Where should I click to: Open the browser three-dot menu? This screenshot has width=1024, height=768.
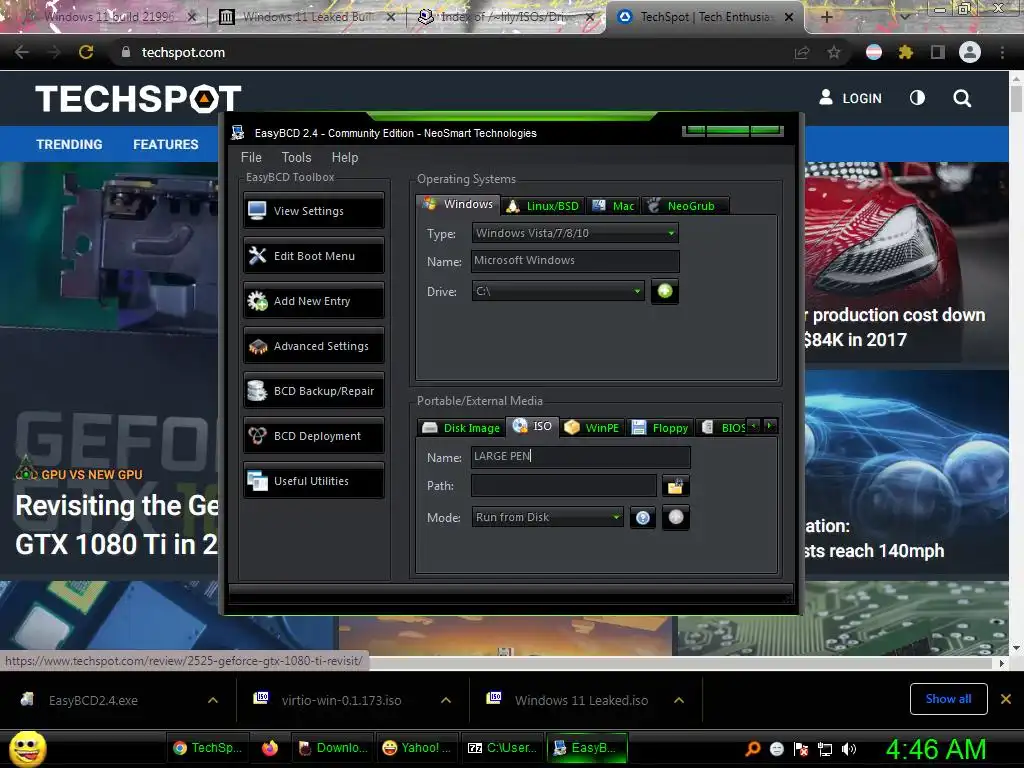click(x=1002, y=52)
